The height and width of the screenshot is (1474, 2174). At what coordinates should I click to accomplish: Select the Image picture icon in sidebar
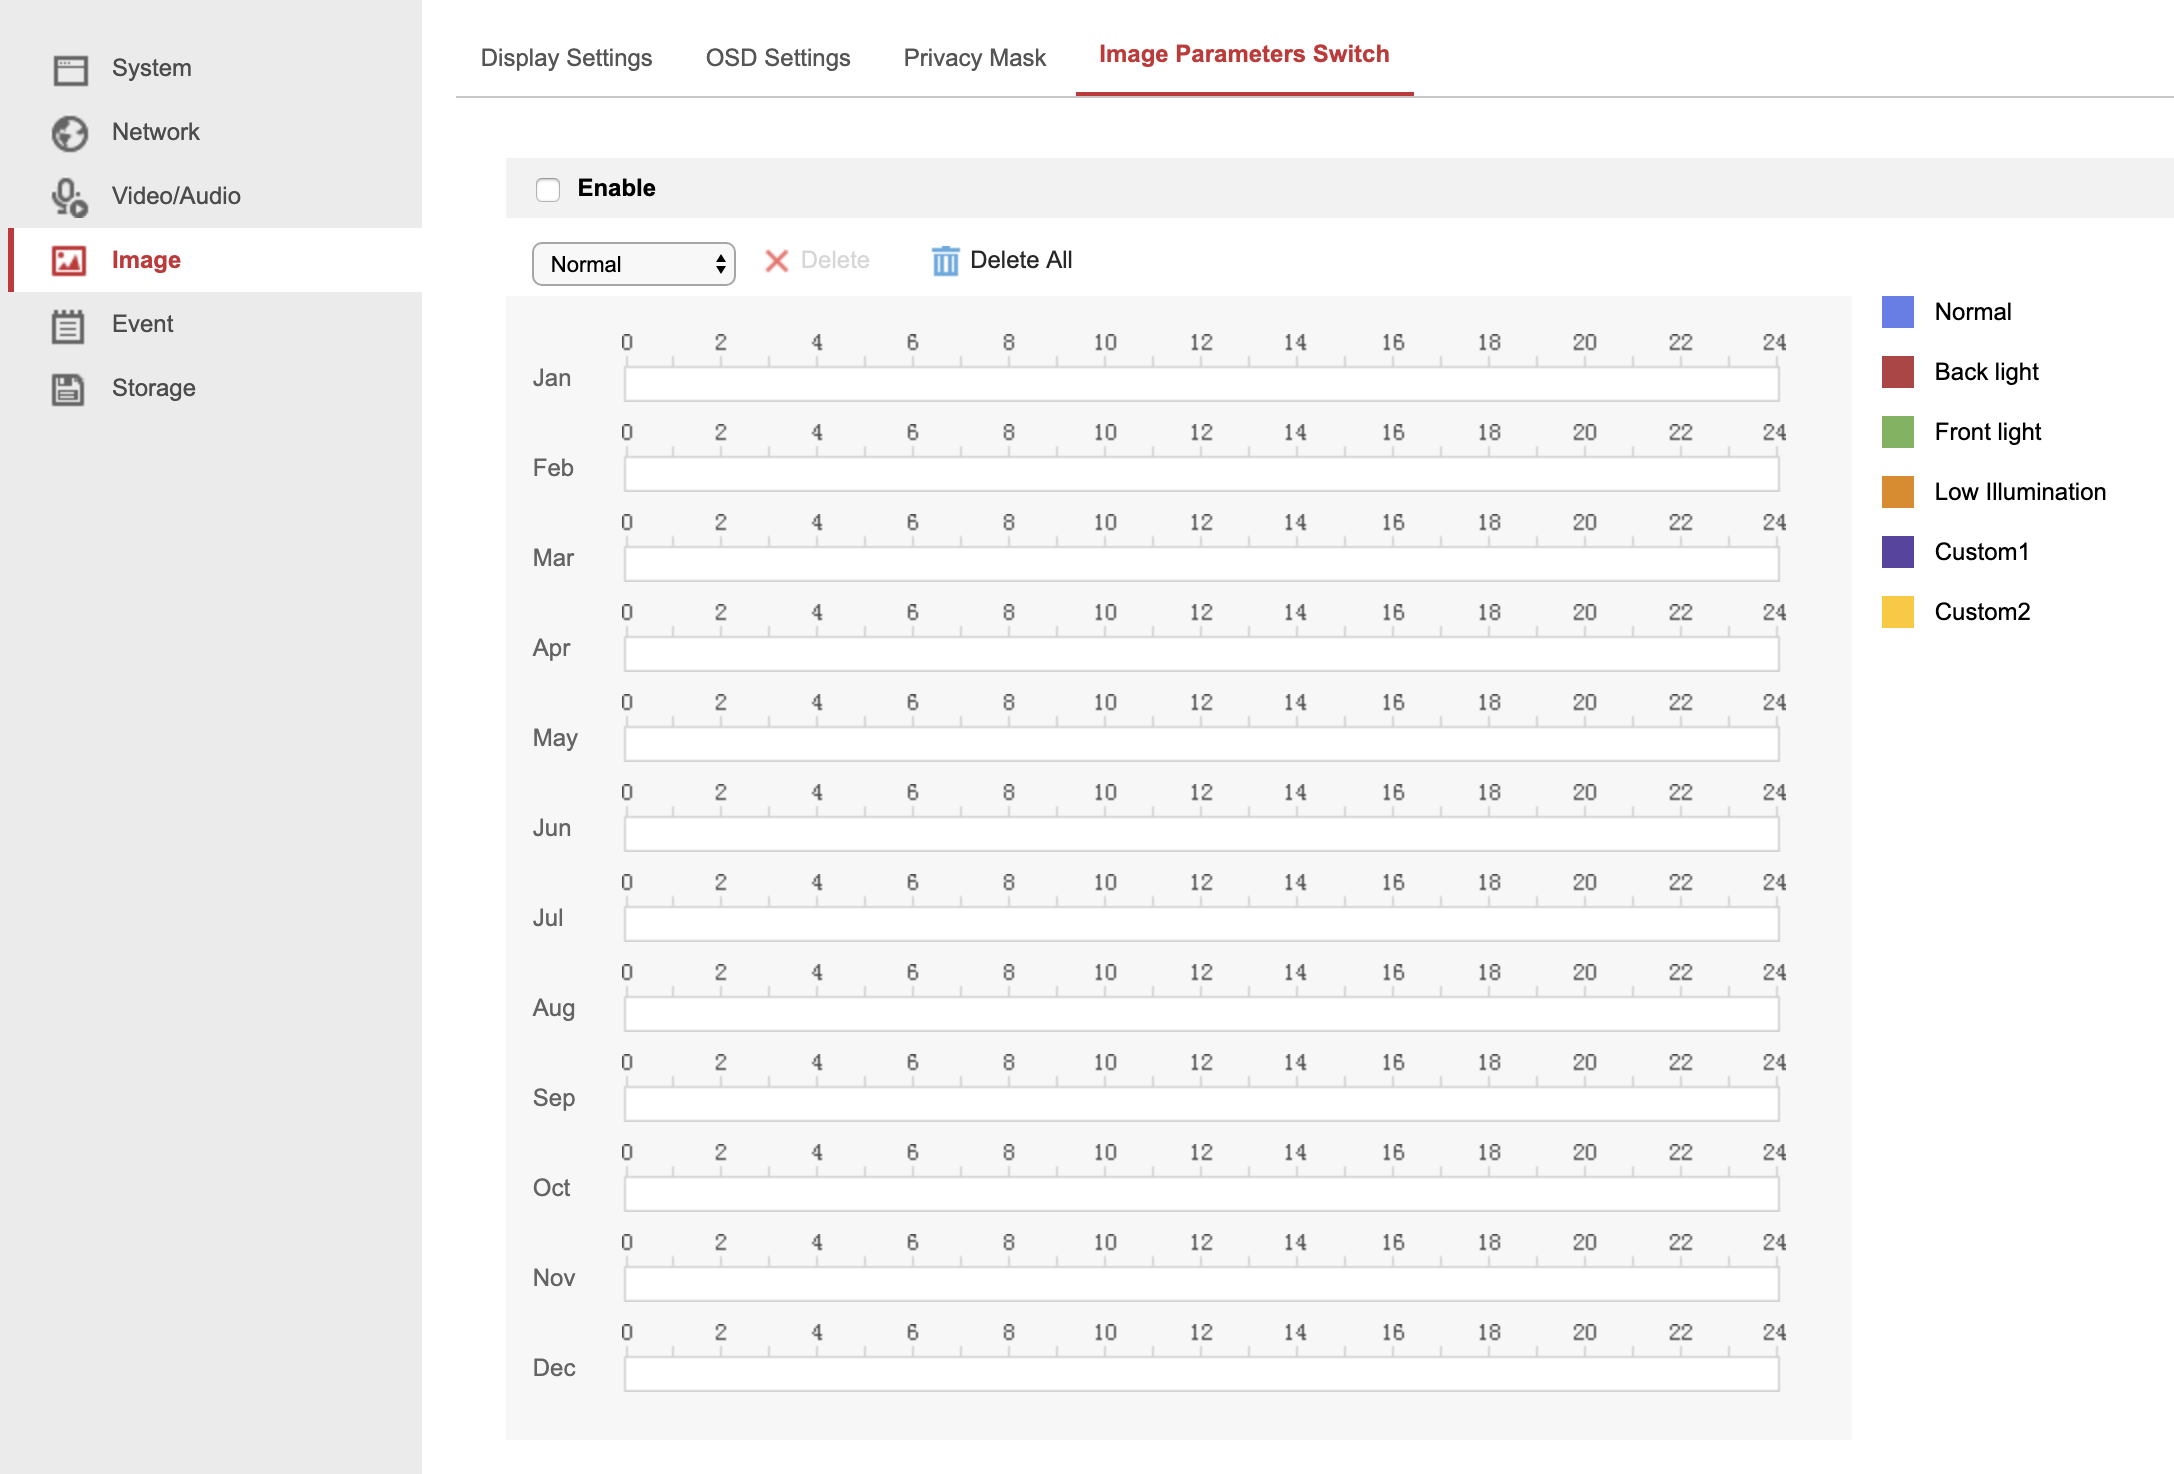(69, 260)
